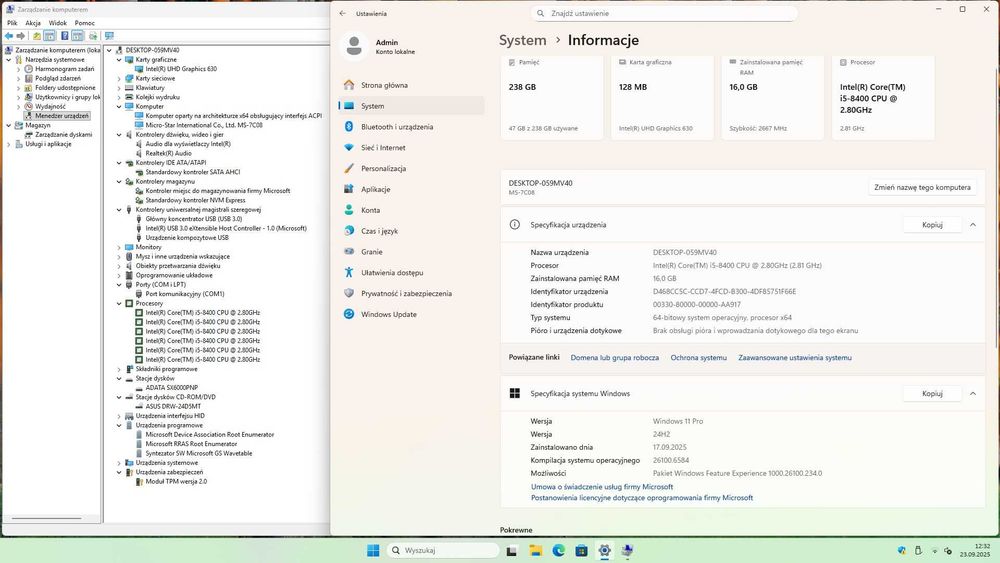Click the Windows Start button
The height and width of the screenshot is (563, 1000).
click(373, 551)
